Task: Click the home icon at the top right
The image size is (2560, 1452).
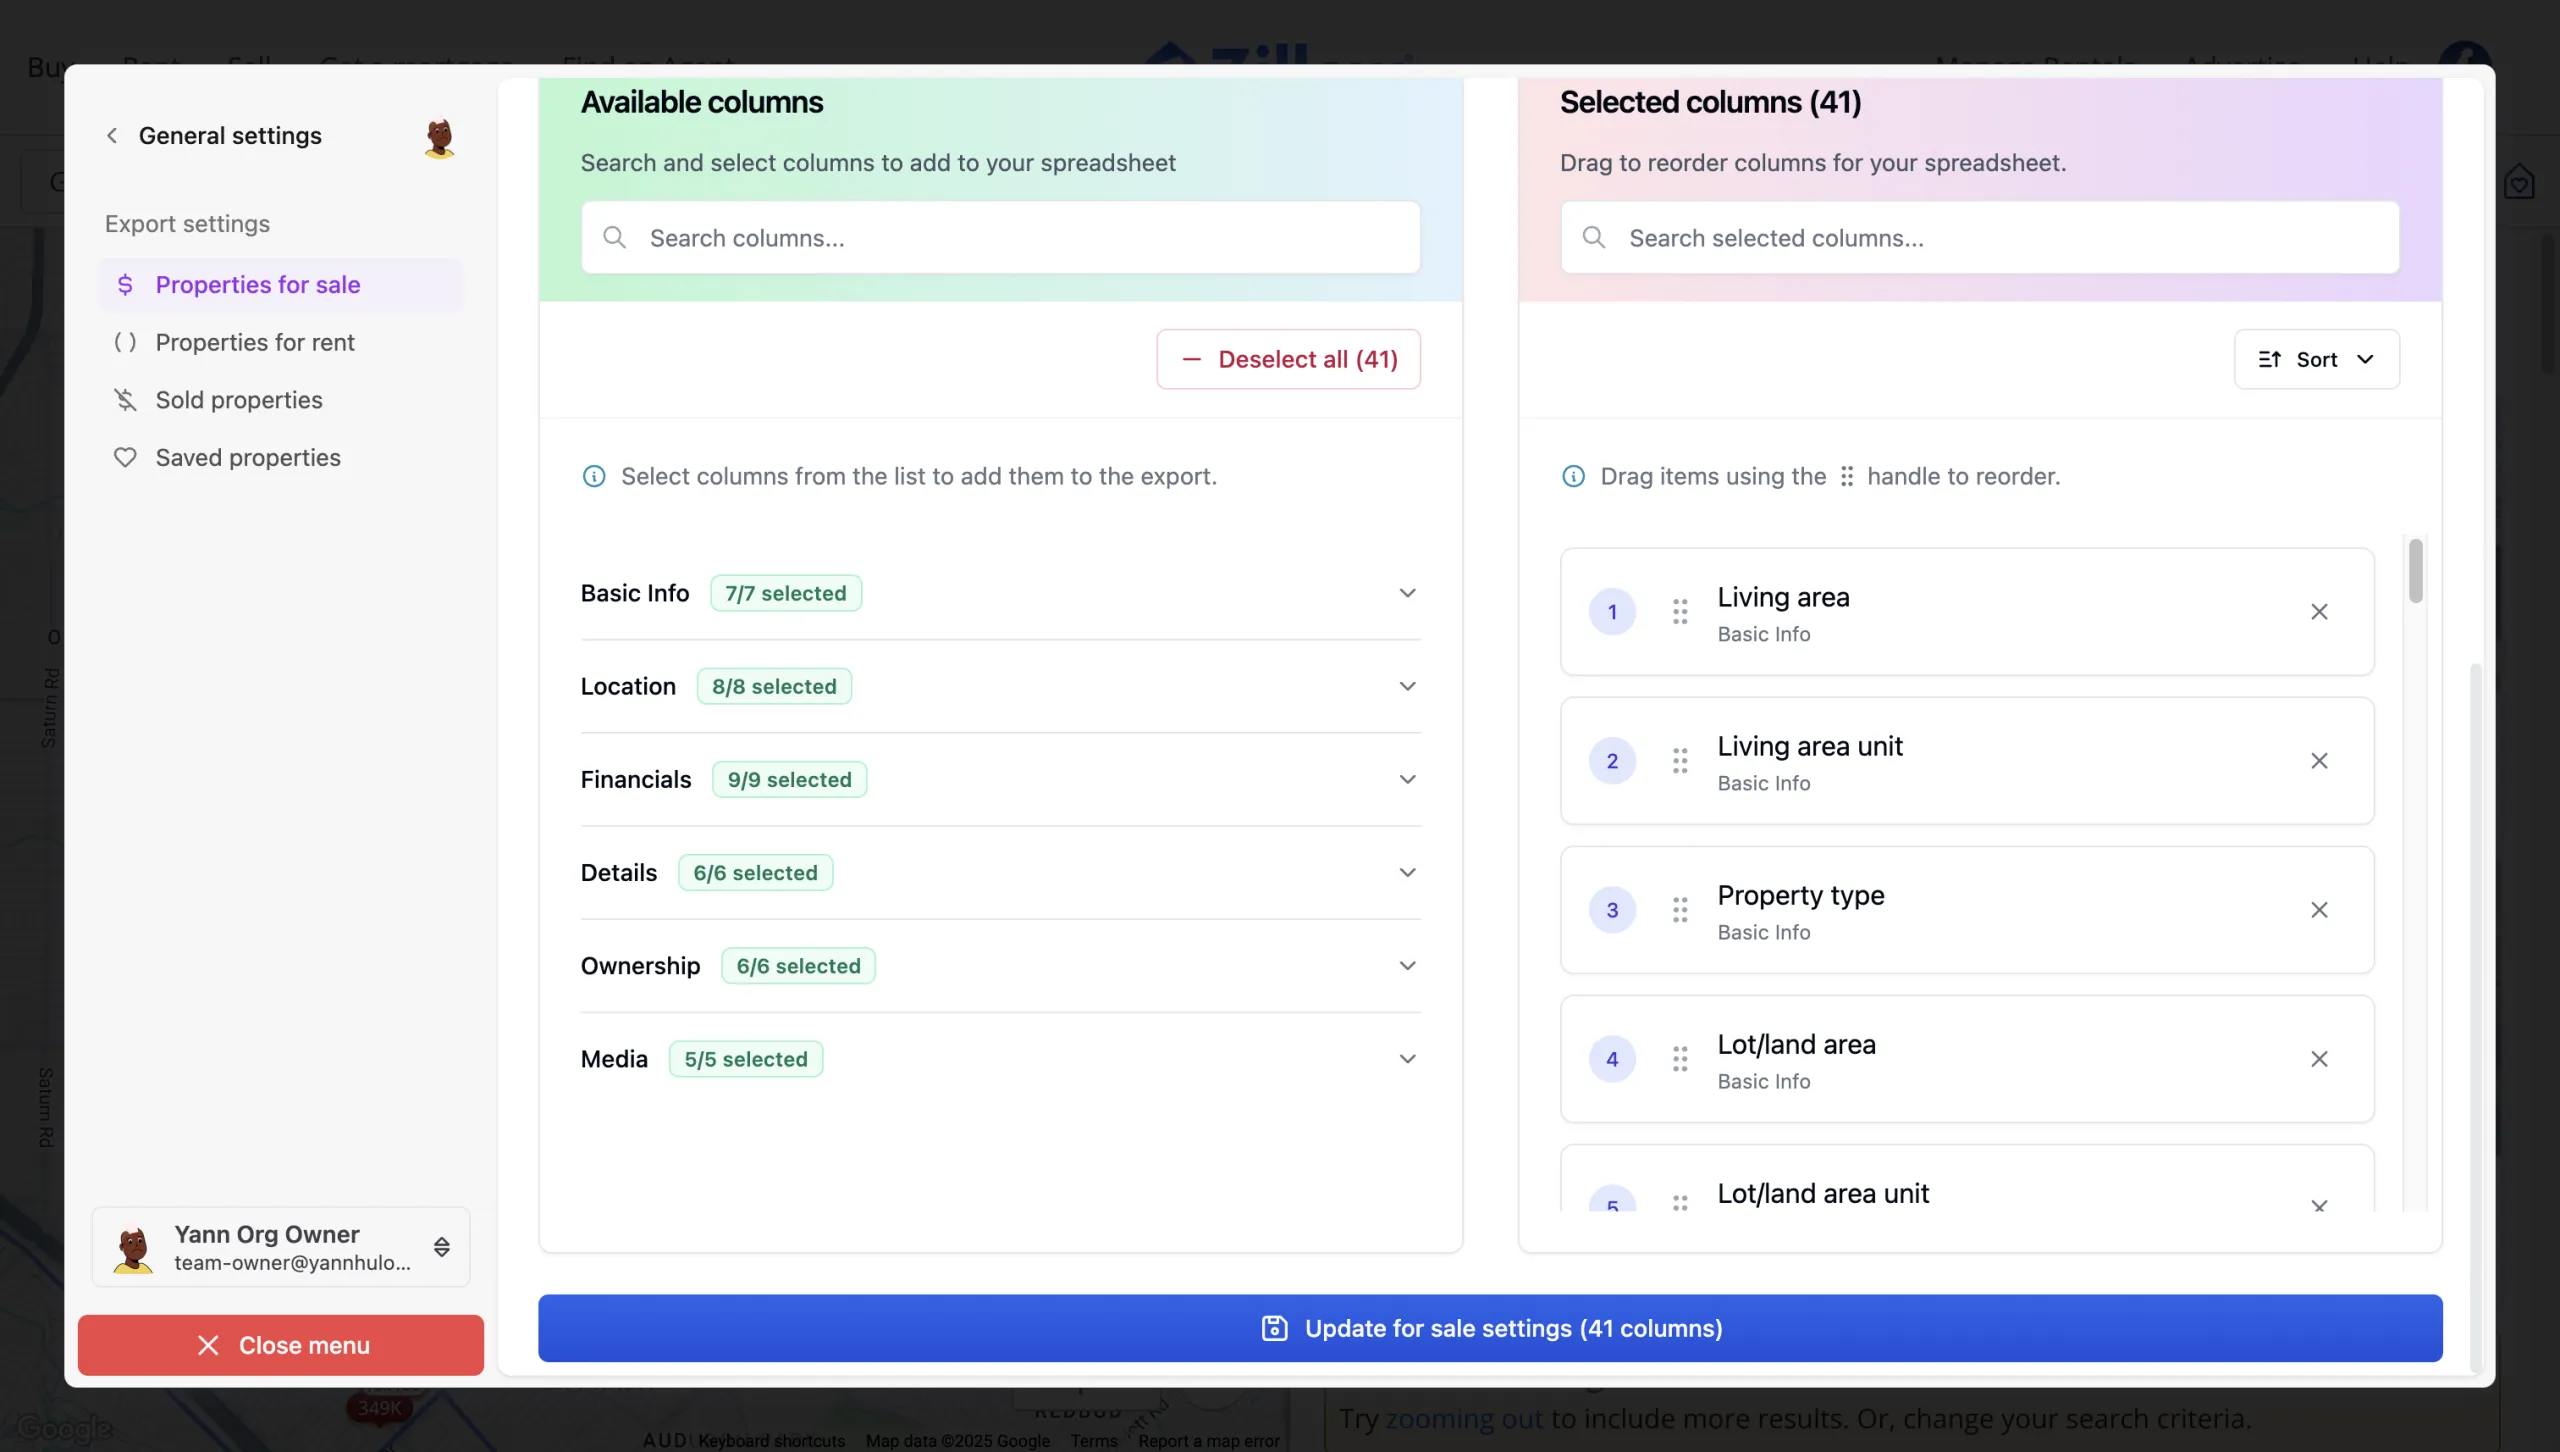Action: coord(2521,181)
